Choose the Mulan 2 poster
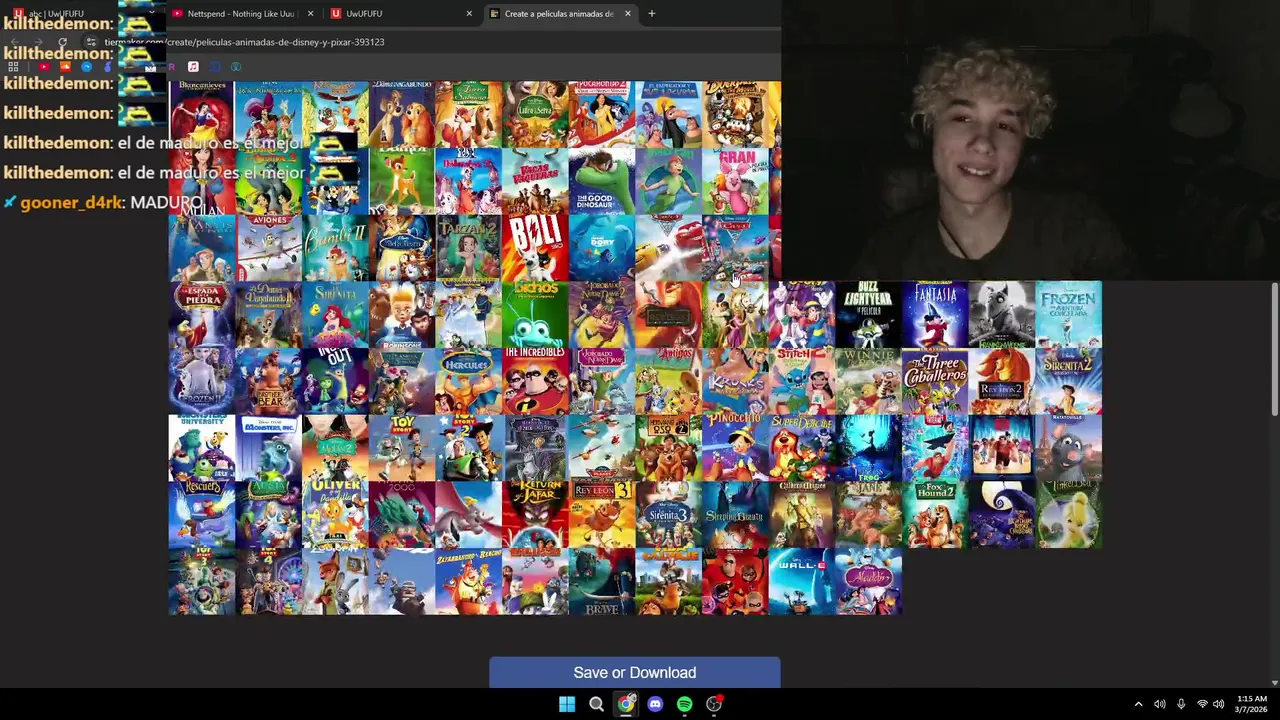1280x720 pixels. [335, 448]
